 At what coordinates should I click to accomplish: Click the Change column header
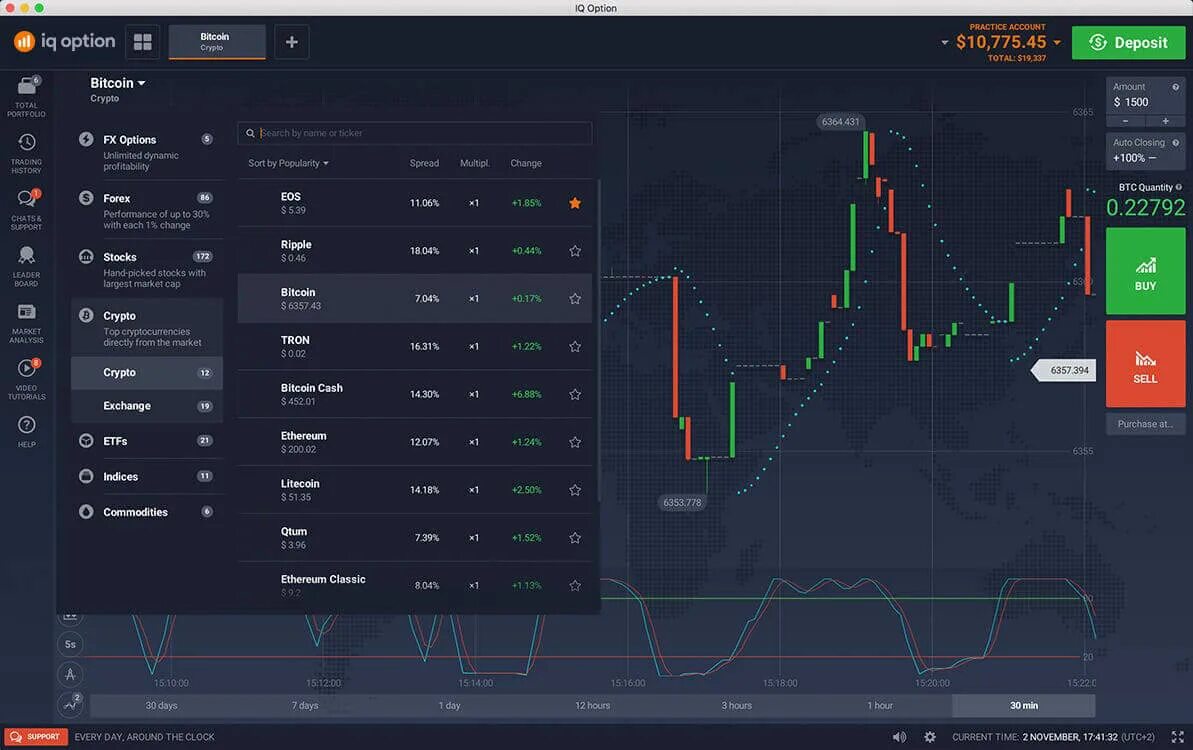coord(526,163)
